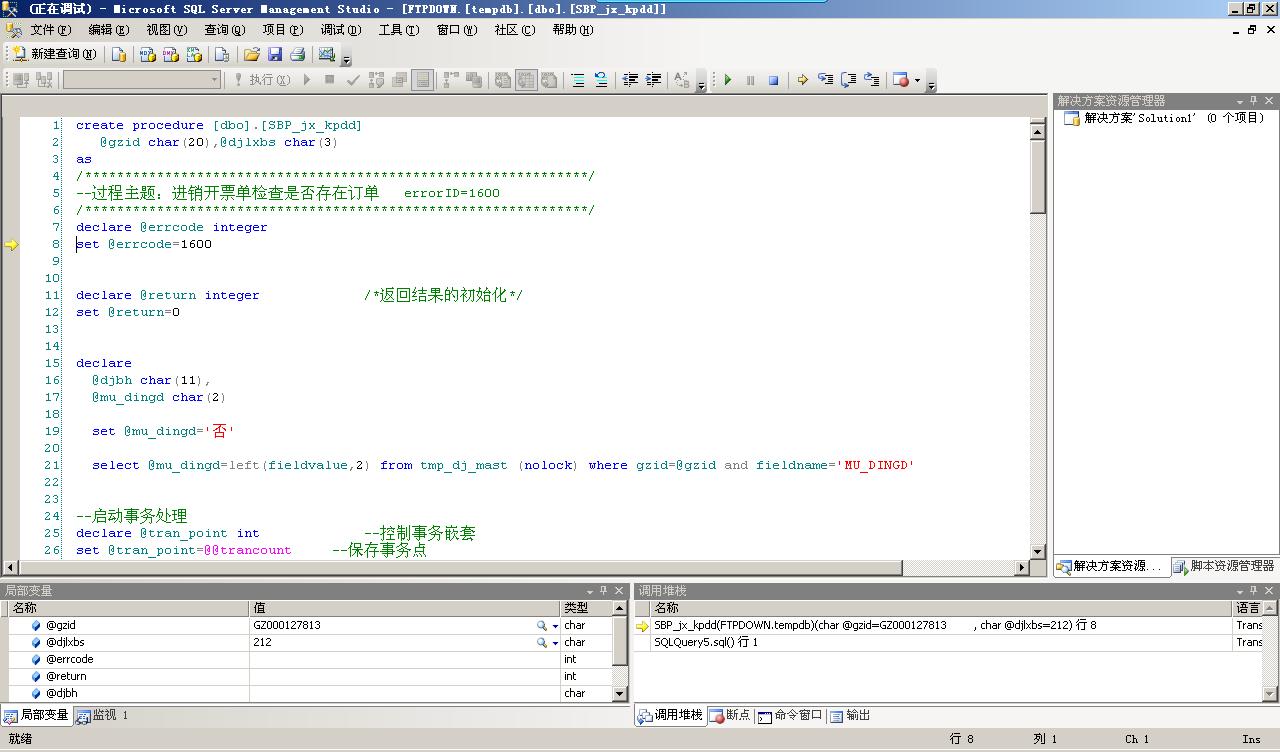Open the visualizer dropdown for the @gzid value
Image resolution: width=1280 pixels, height=752 pixels.
click(556, 626)
